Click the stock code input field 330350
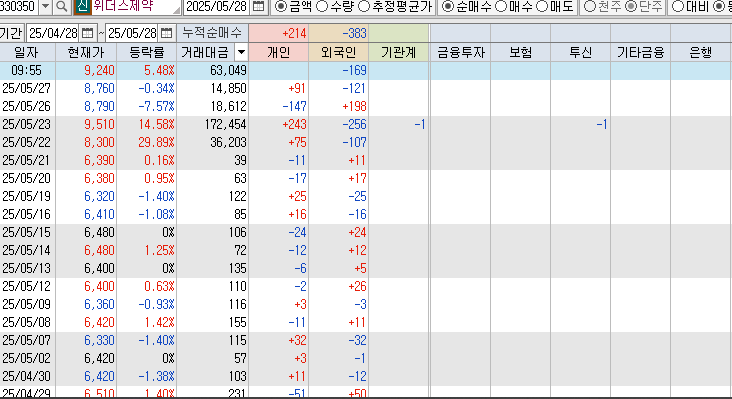Screen dimensions: 732x399 point(19,7)
